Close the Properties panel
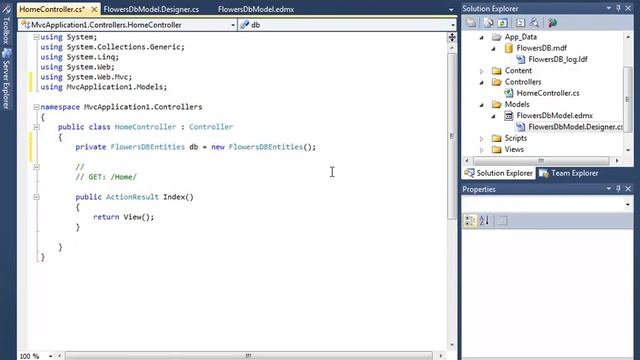This screenshot has height=360, width=640. click(x=628, y=189)
